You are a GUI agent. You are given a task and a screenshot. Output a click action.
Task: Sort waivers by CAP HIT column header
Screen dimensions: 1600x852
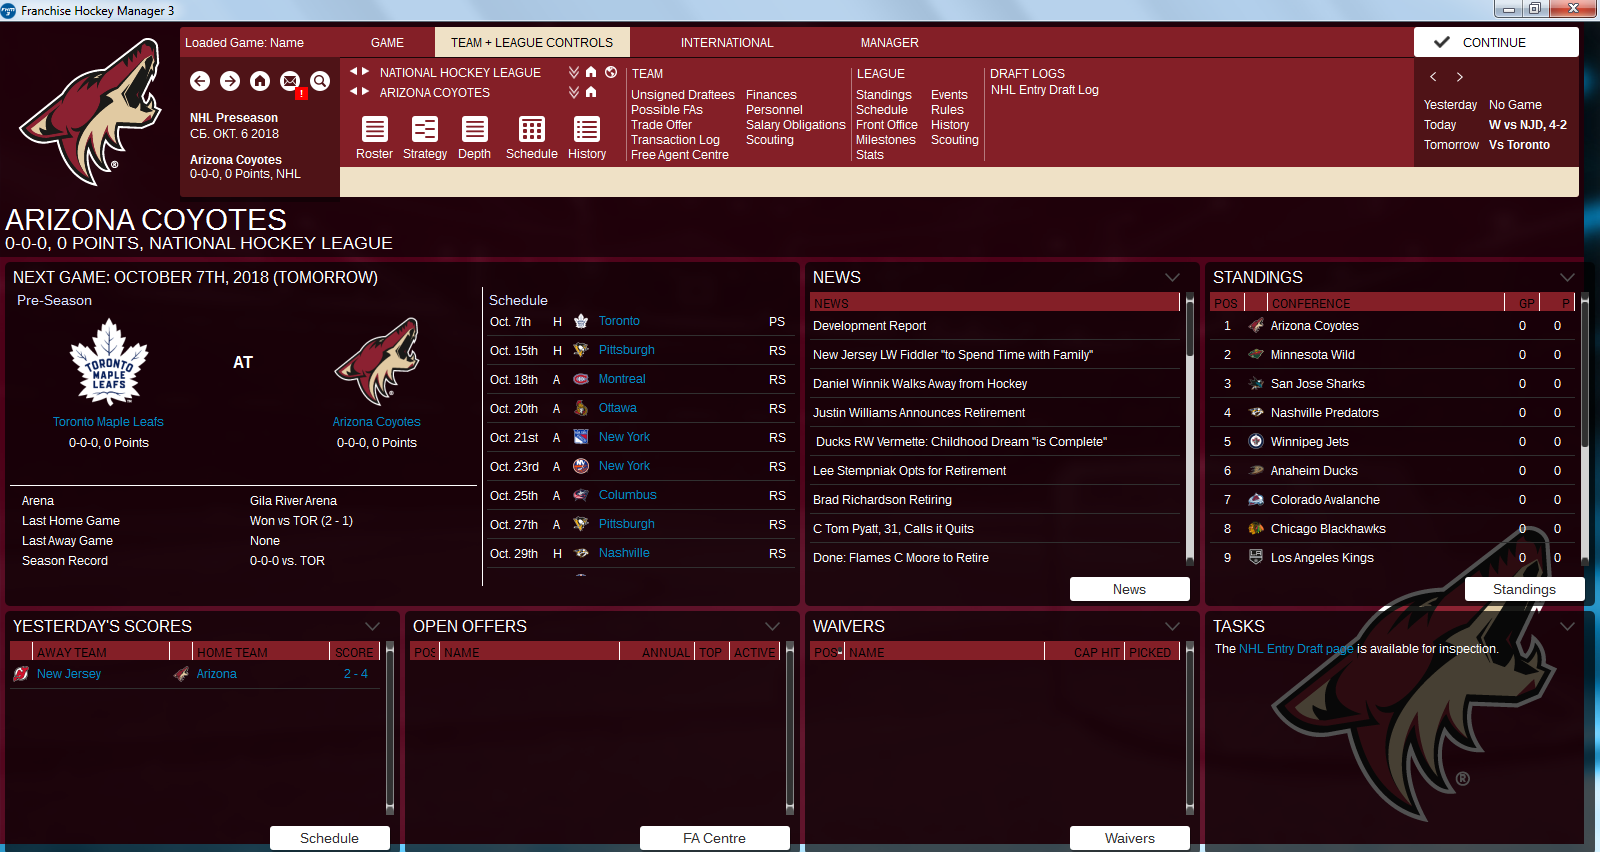point(1085,652)
